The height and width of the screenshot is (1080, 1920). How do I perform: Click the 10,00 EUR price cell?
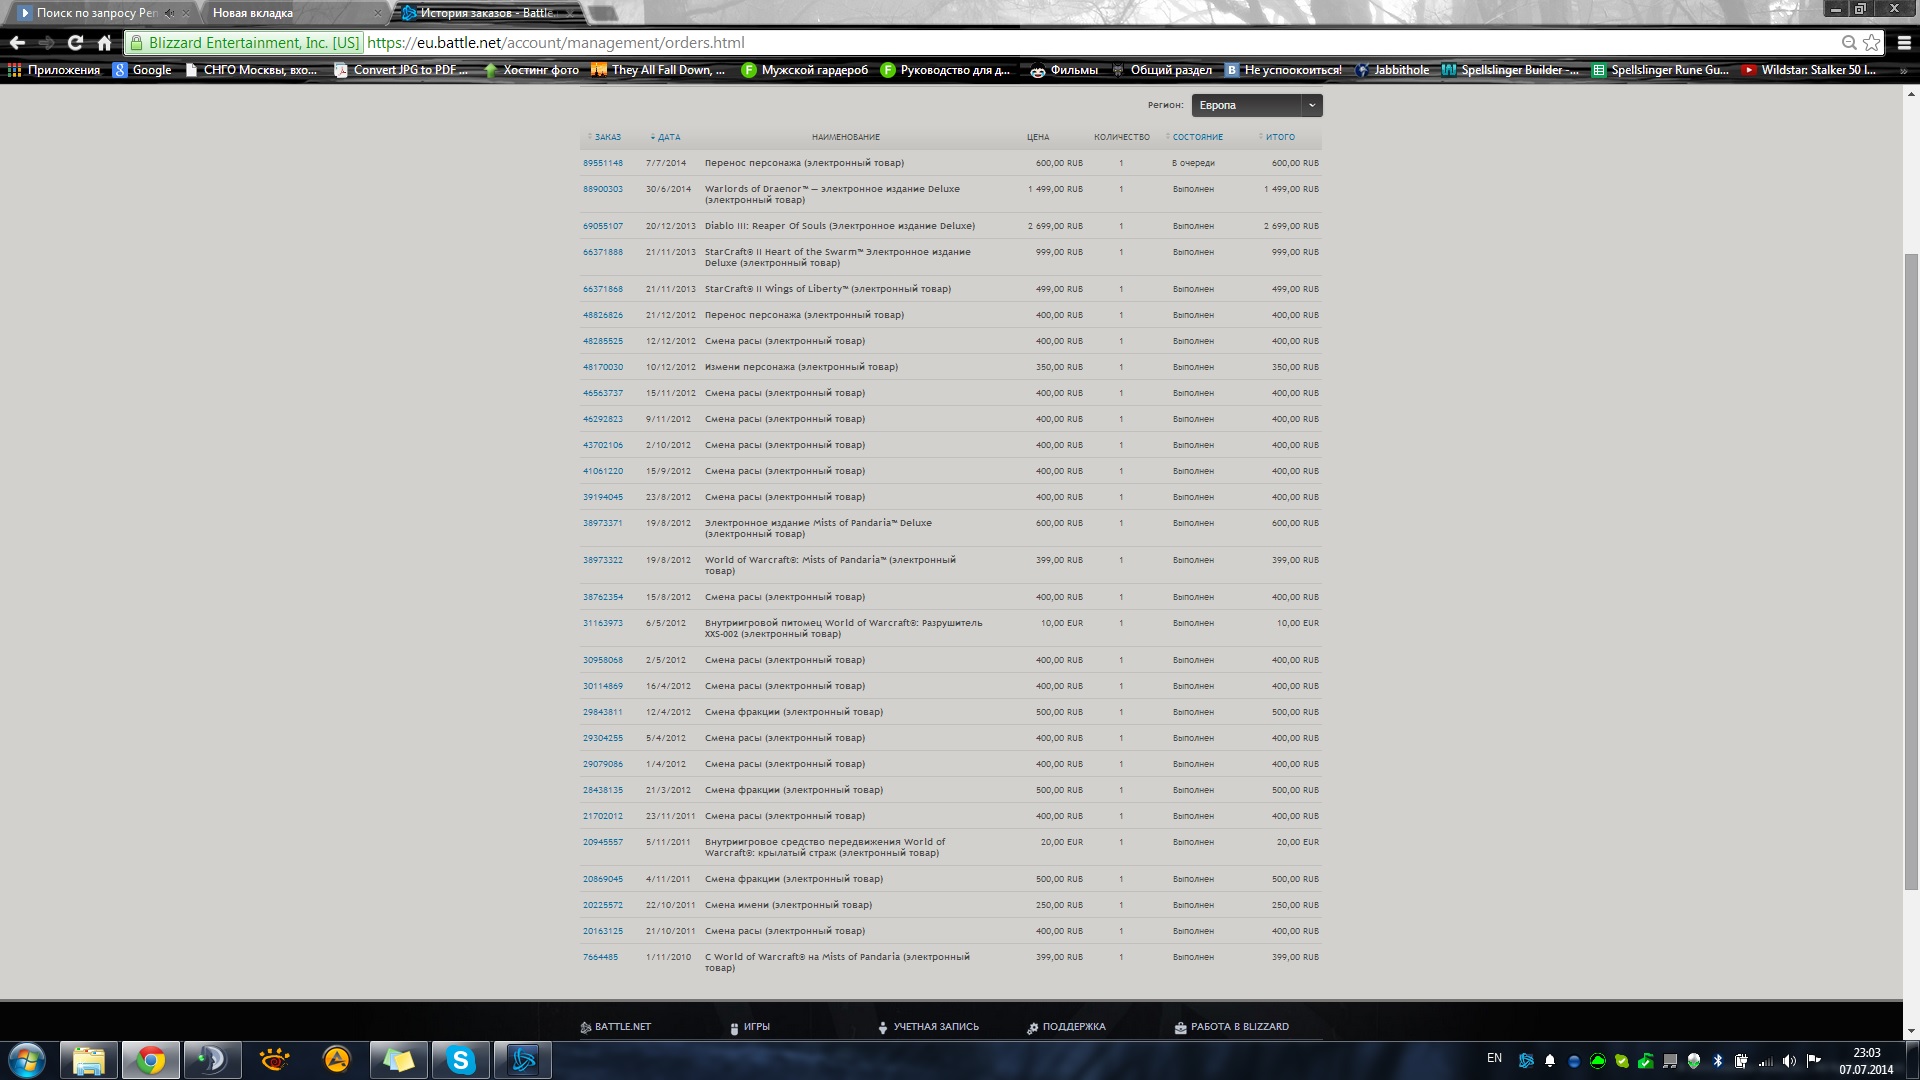click(x=1062, y=623)
